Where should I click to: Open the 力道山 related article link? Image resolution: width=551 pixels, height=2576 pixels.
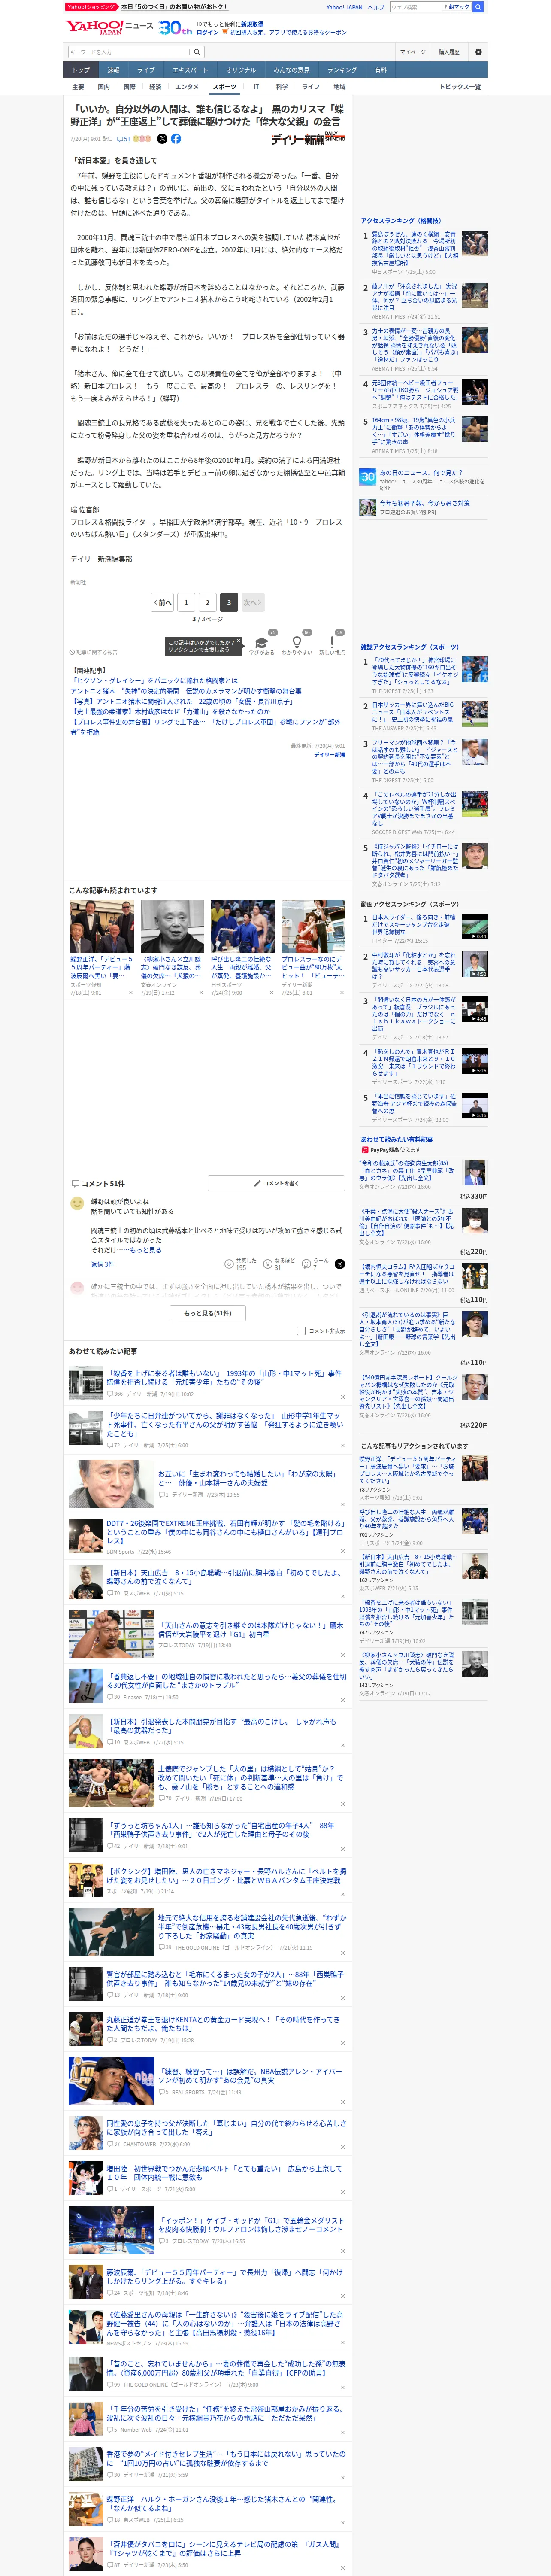(x=170, y=712)
